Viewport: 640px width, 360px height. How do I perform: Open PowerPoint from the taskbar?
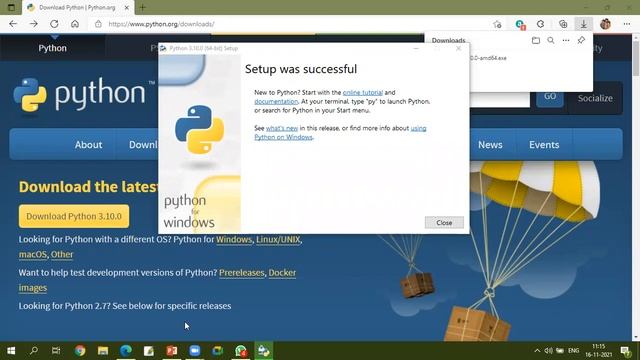click(172, 351)
